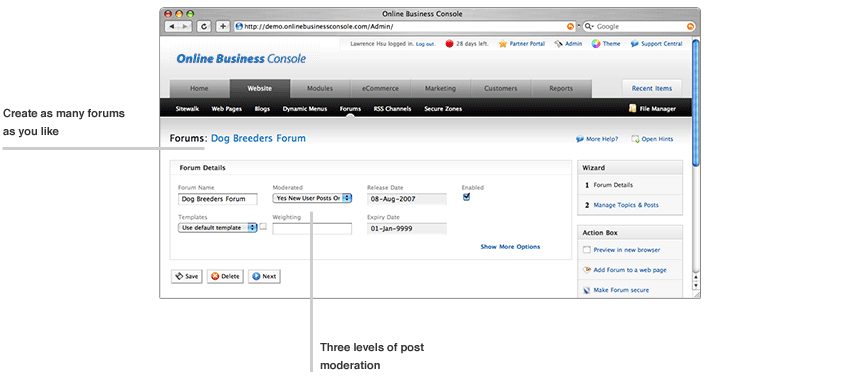Click the More Help speech bubble icon
The height and width of the screenshot is (378, 860).
(x=580, y=139)
